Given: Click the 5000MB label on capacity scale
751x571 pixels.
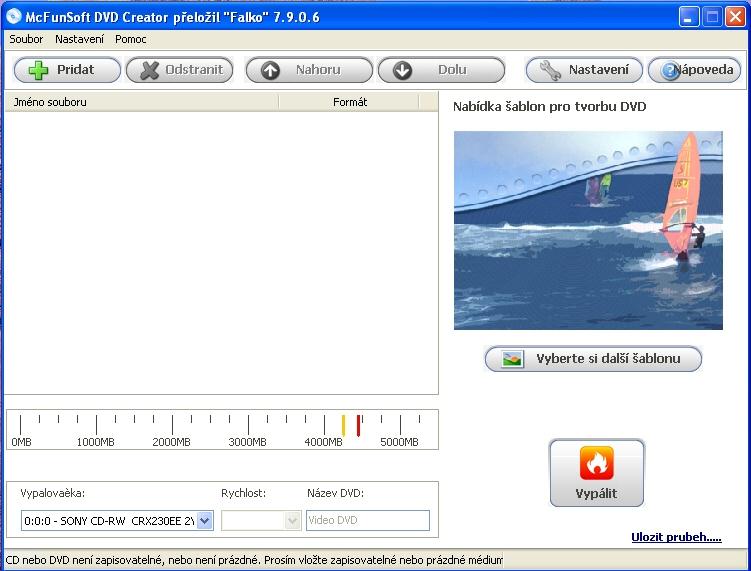Looking at the screenshot, I should click(x=399, y=442).
